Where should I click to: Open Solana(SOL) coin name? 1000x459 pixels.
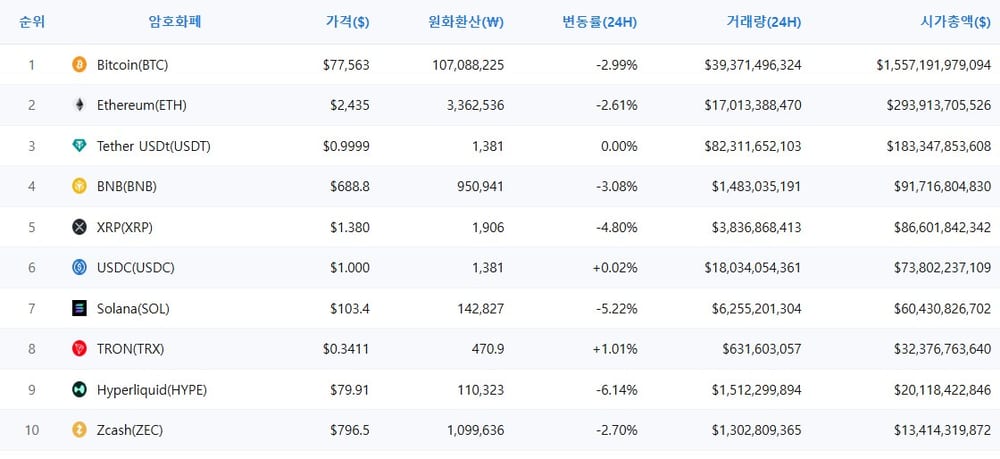[x=133, y=309]
